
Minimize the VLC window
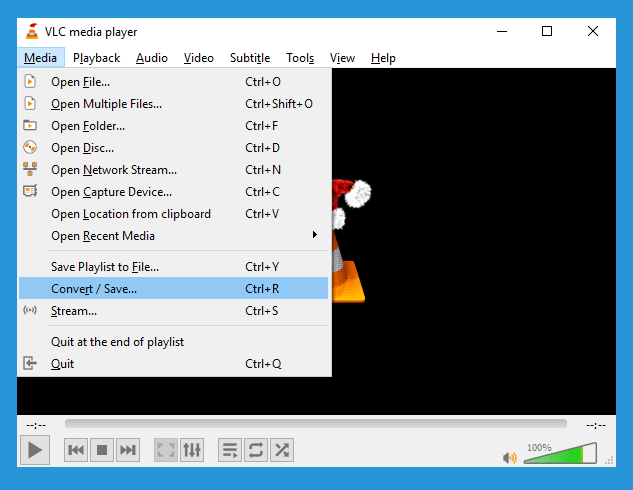tap(502, 31)
